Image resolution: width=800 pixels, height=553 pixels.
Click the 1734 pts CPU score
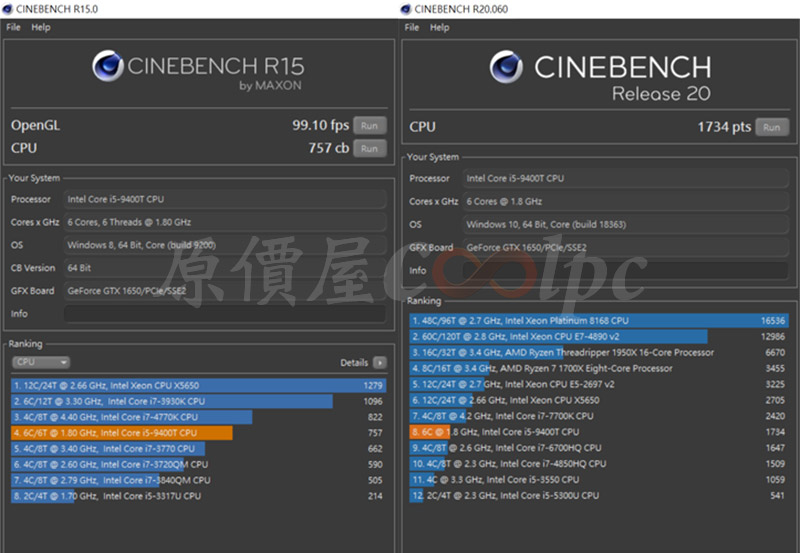point(724,127)
